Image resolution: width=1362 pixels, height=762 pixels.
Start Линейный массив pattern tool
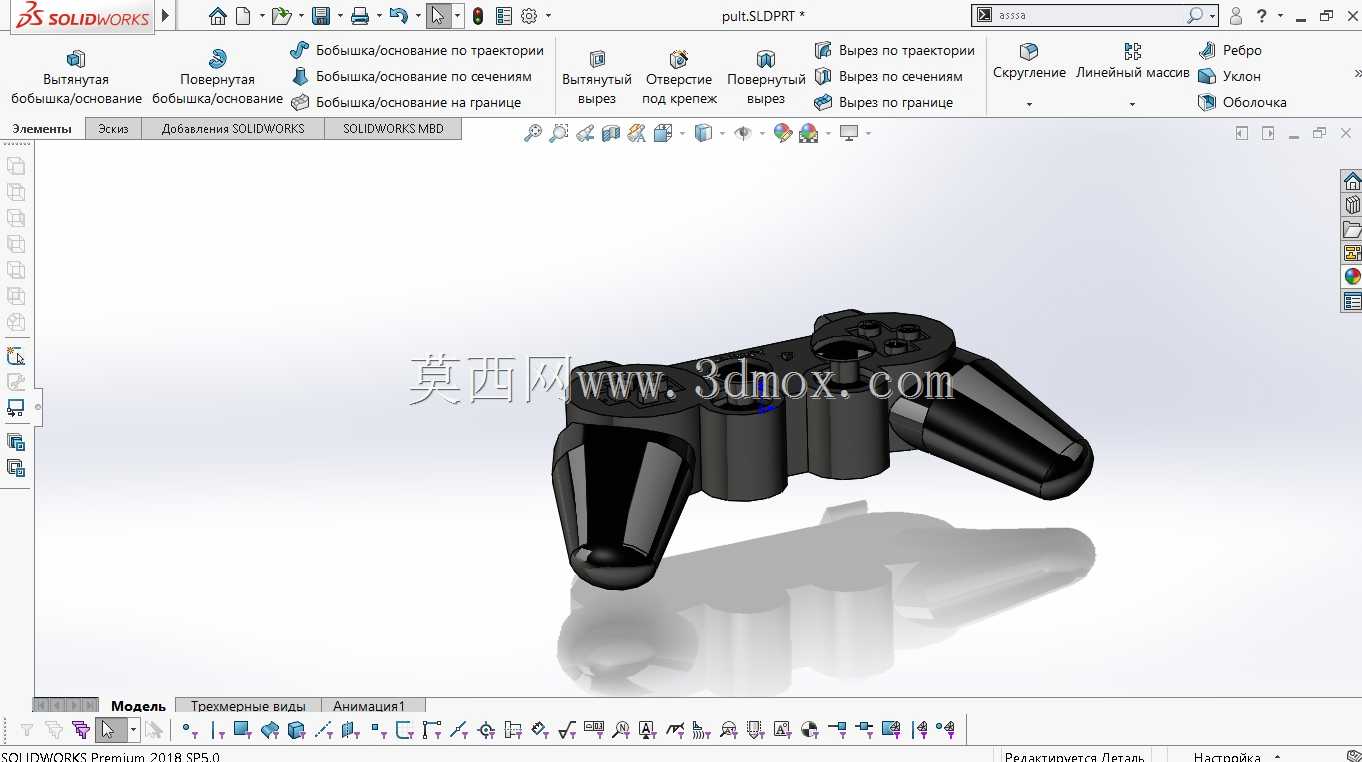click(1132, 62)
